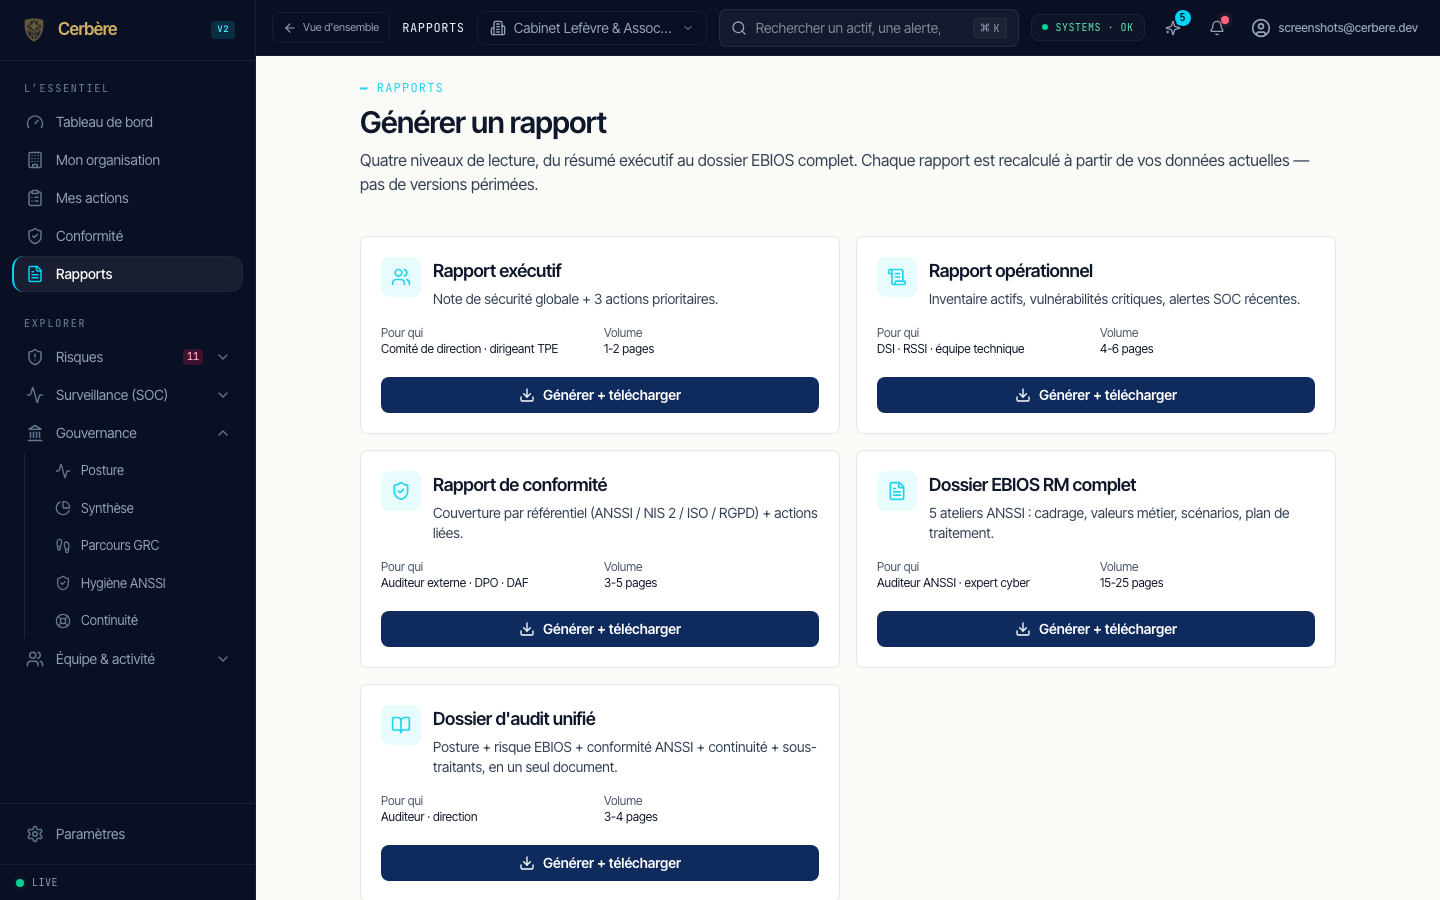Image resolution: width=1440 pixels, height=900 pixels.
Task: Open the notifications bell
Action: 1217,28
